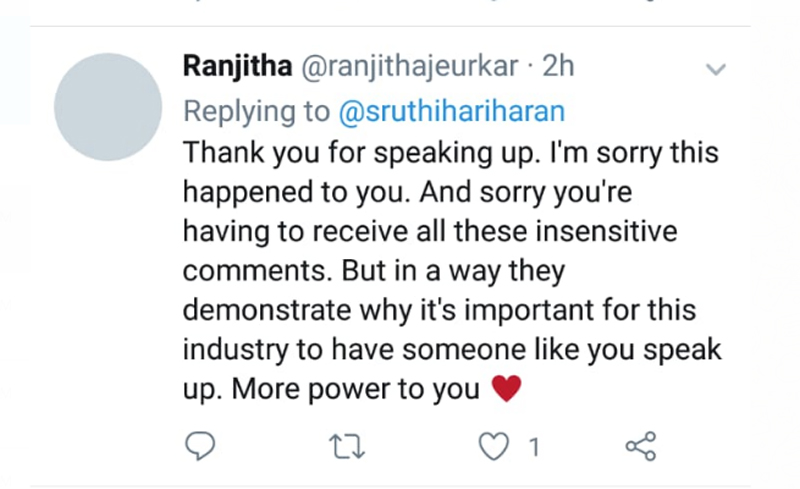Open the 2h timestamp permalink
Image resolution: width=800 pixels, height=489 pixels.
point(558,66)
